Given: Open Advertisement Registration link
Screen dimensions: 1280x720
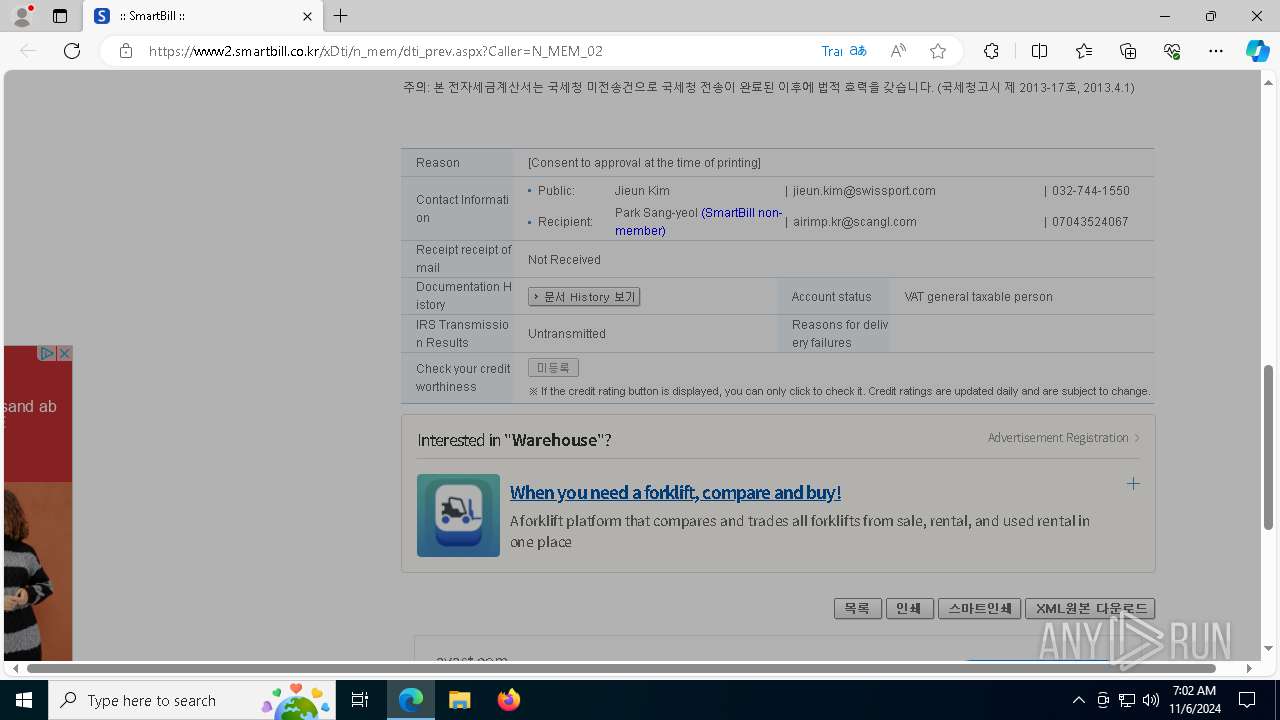Looking at the screenshot, I should click(x=1063, y=438).
